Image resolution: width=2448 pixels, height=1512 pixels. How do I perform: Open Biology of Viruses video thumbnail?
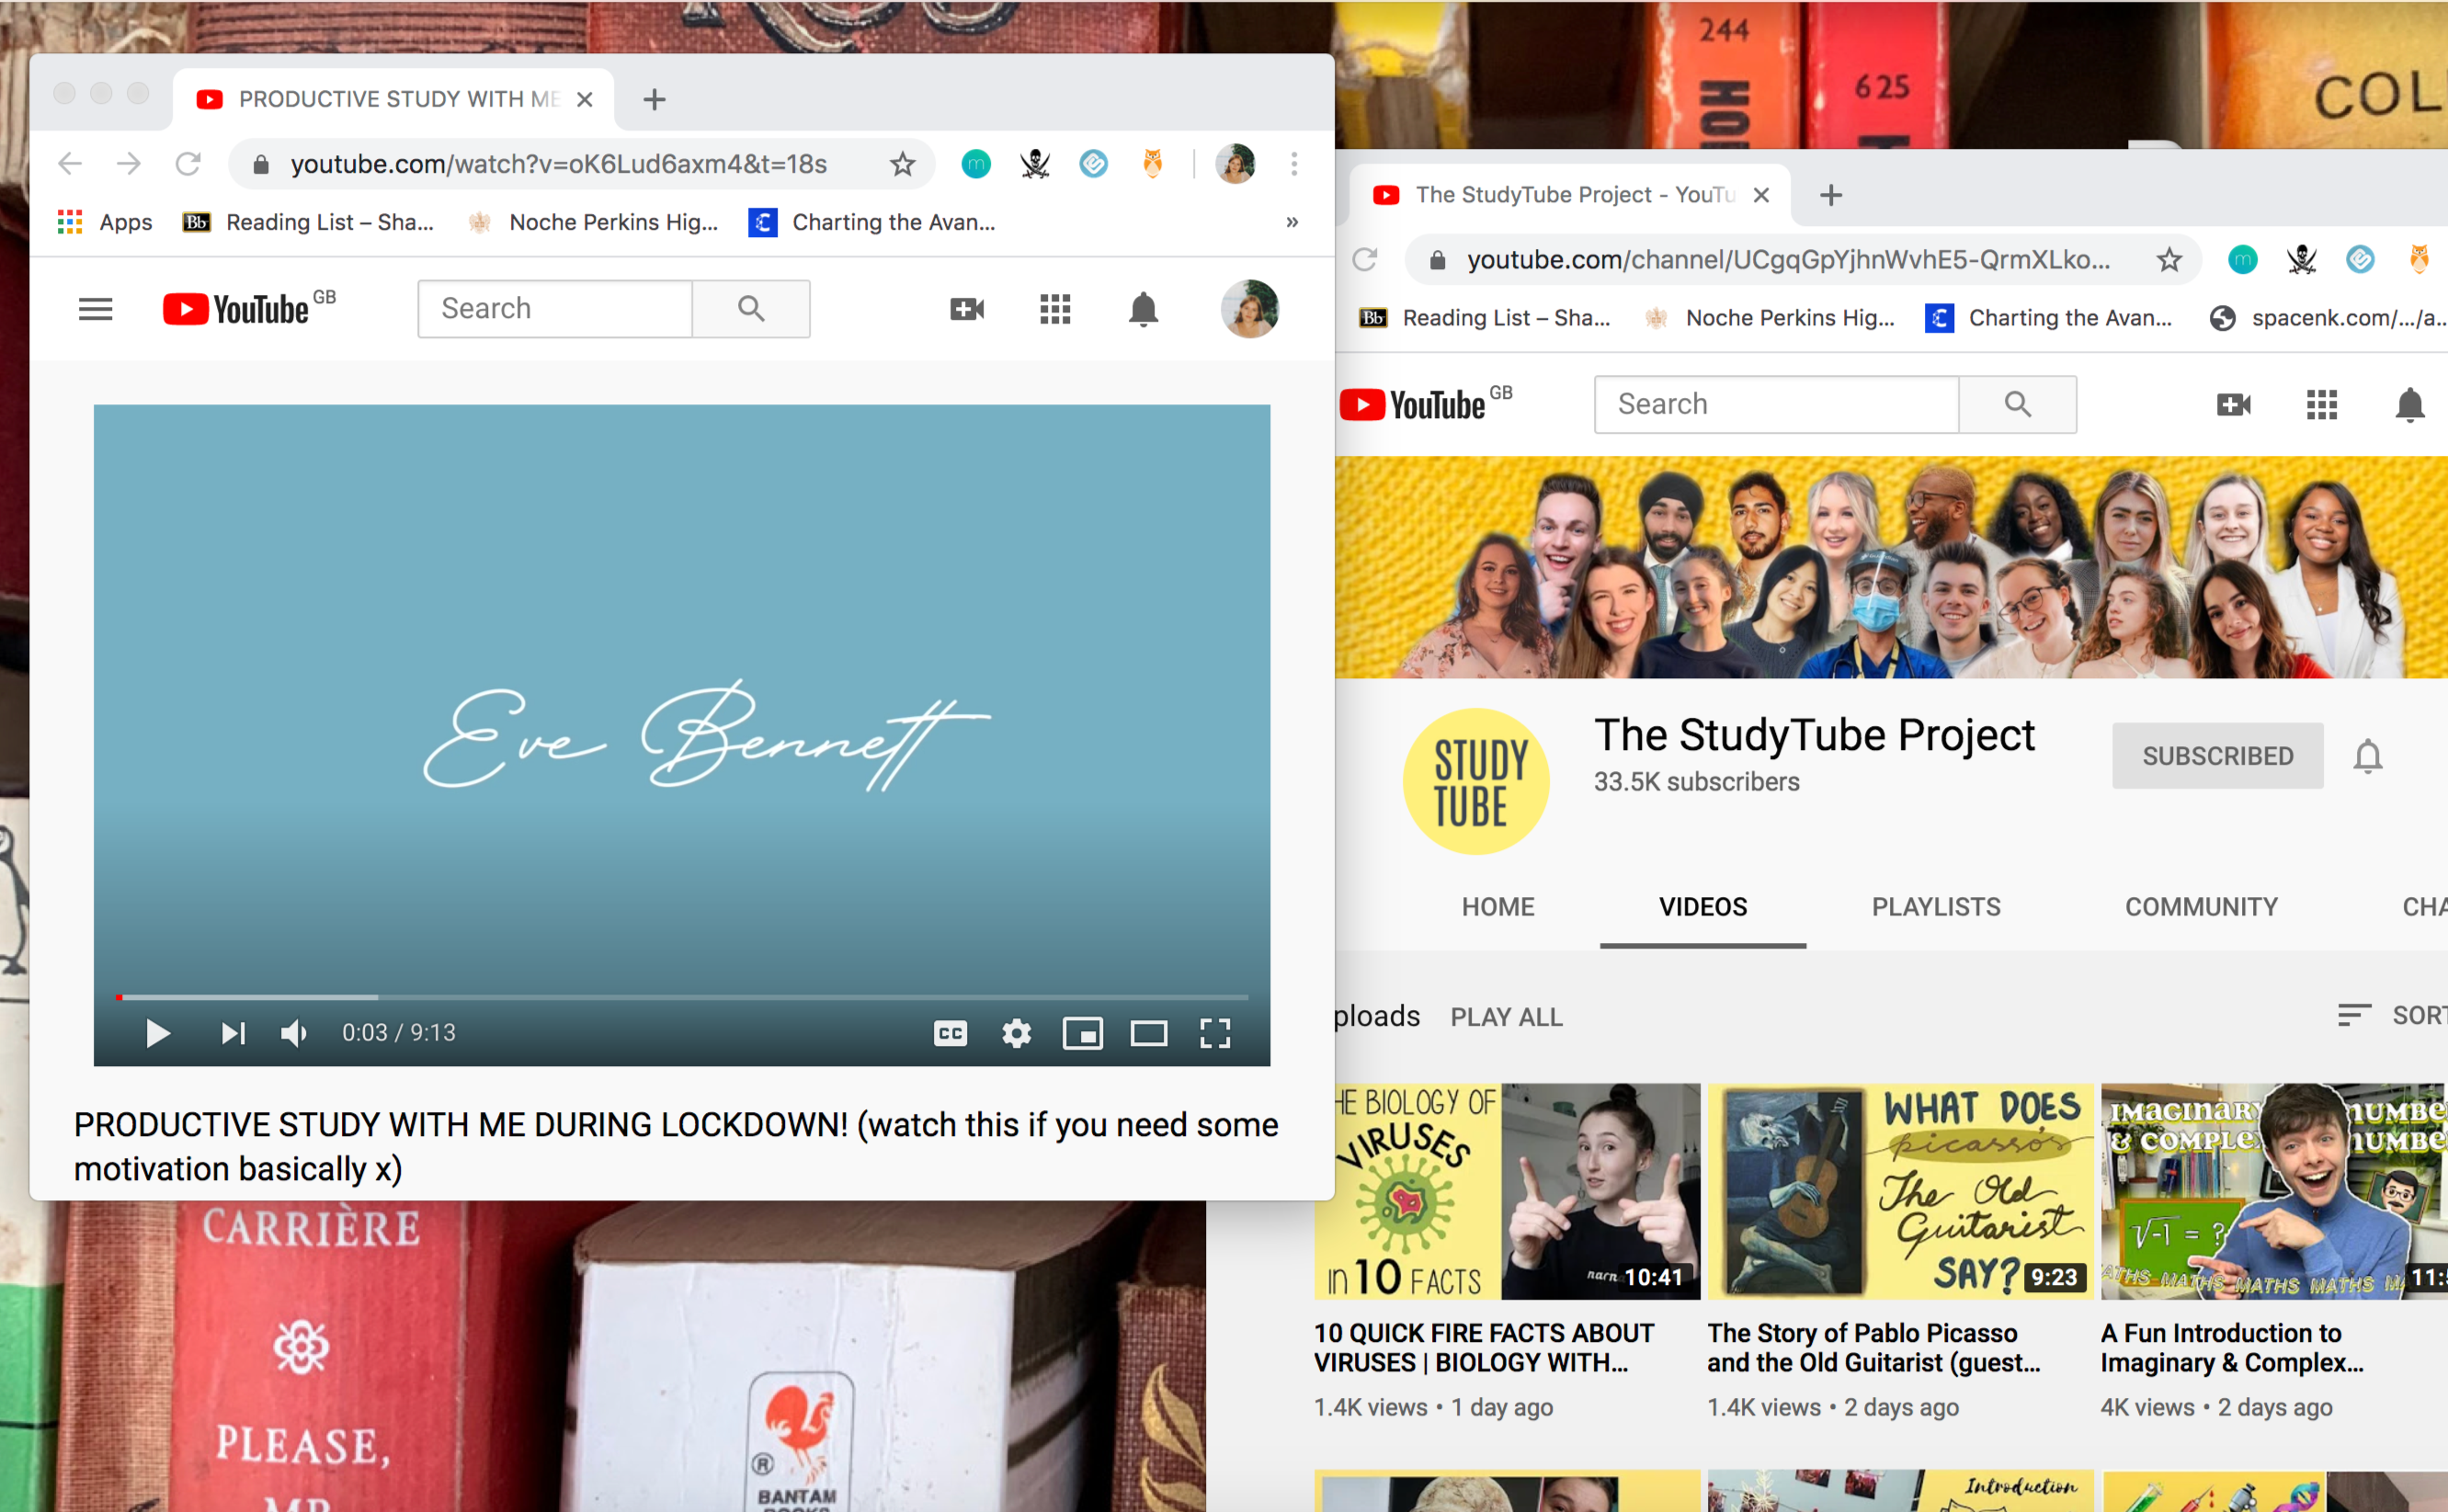pos(1507,1191)
